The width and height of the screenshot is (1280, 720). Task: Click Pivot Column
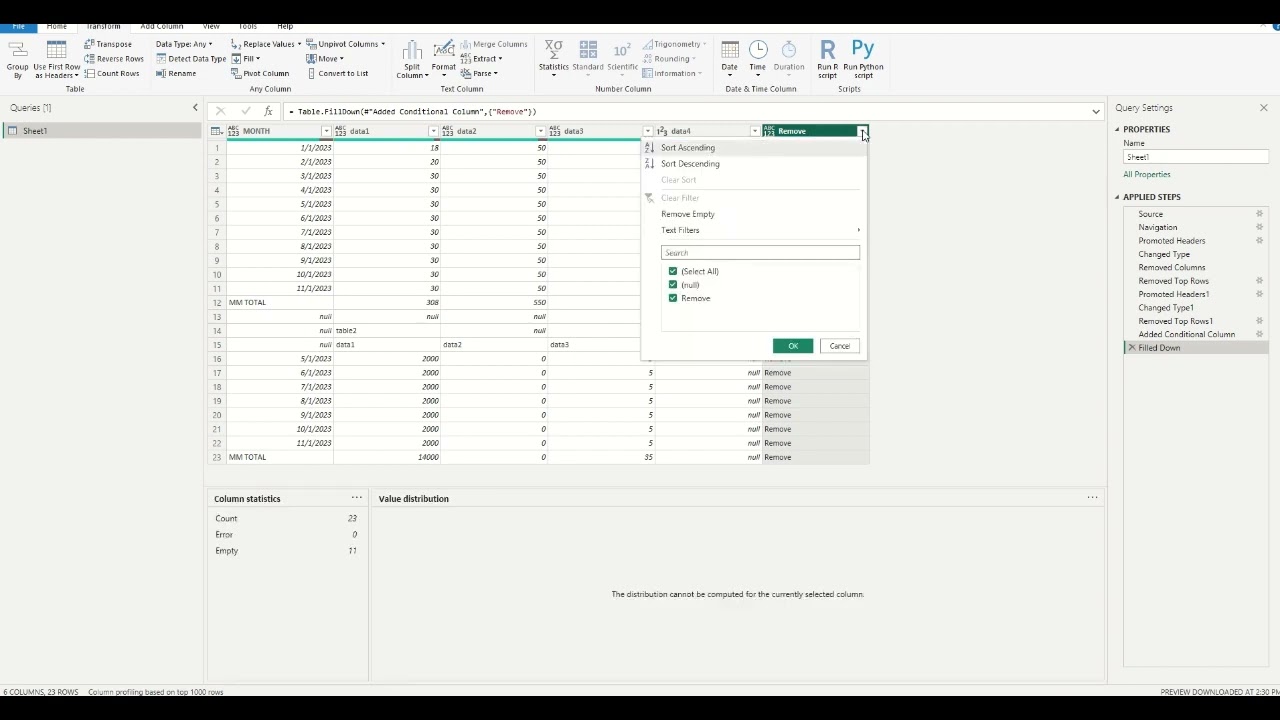pos(260,73)
